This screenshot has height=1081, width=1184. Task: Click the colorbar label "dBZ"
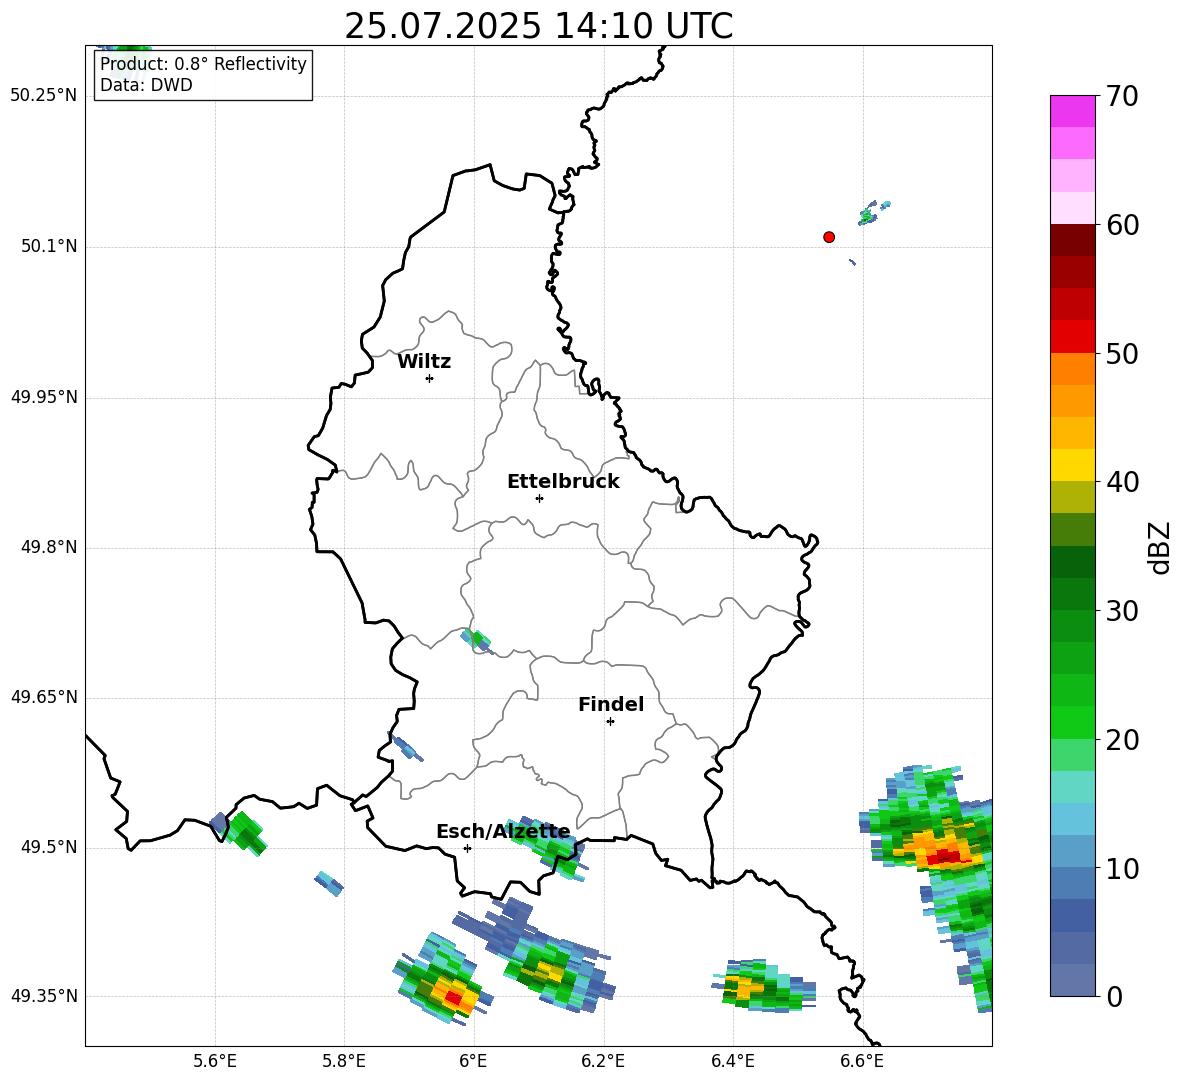coord(1159,547)
